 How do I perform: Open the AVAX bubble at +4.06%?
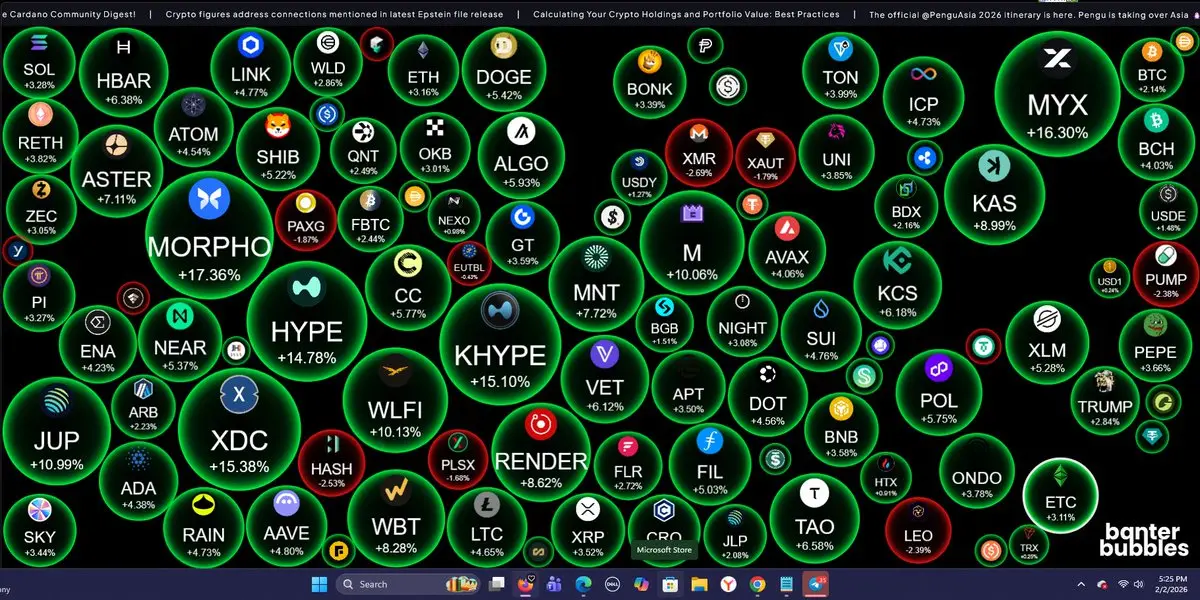[787, 249]
